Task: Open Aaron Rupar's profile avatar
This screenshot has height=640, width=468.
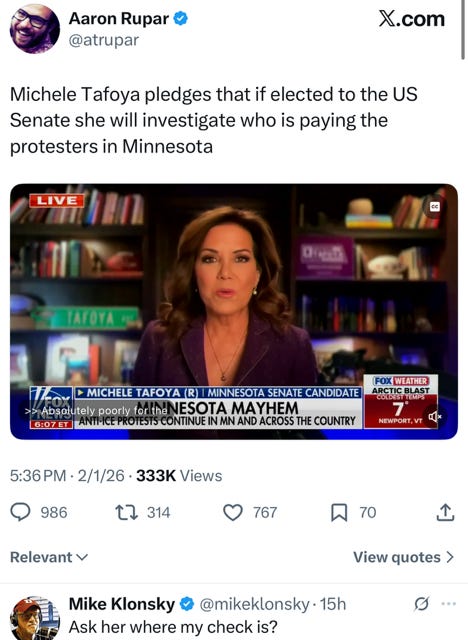Action: (35, 29)
